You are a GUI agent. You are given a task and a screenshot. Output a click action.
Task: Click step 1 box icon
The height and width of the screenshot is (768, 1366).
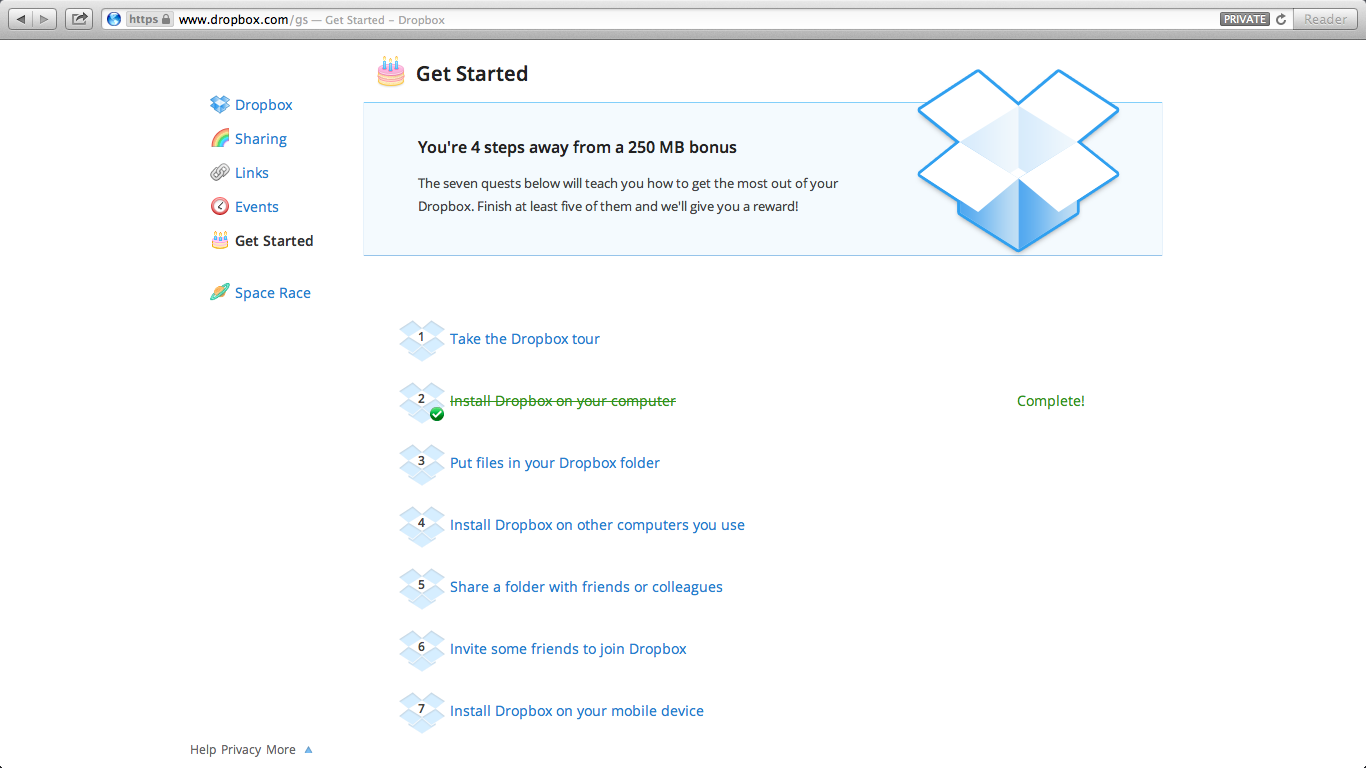coord(422,340)
